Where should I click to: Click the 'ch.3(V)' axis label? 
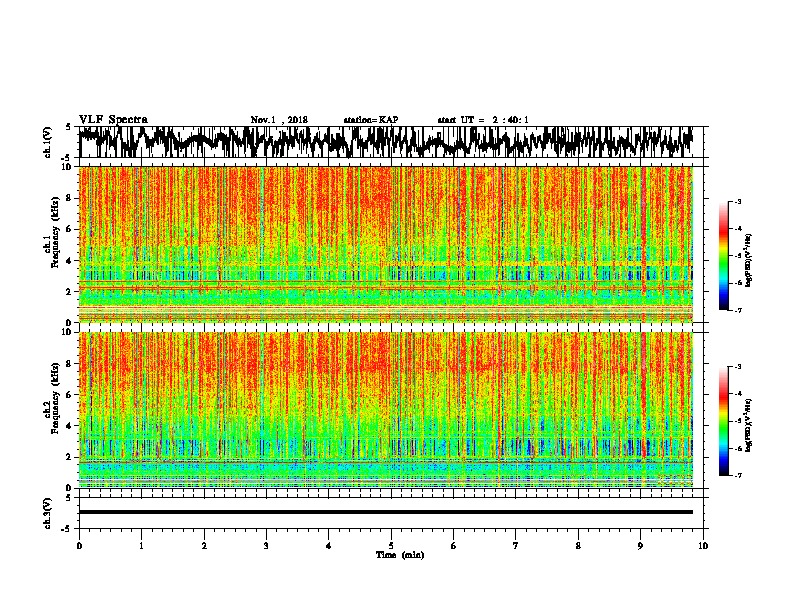tap(47, 513)
